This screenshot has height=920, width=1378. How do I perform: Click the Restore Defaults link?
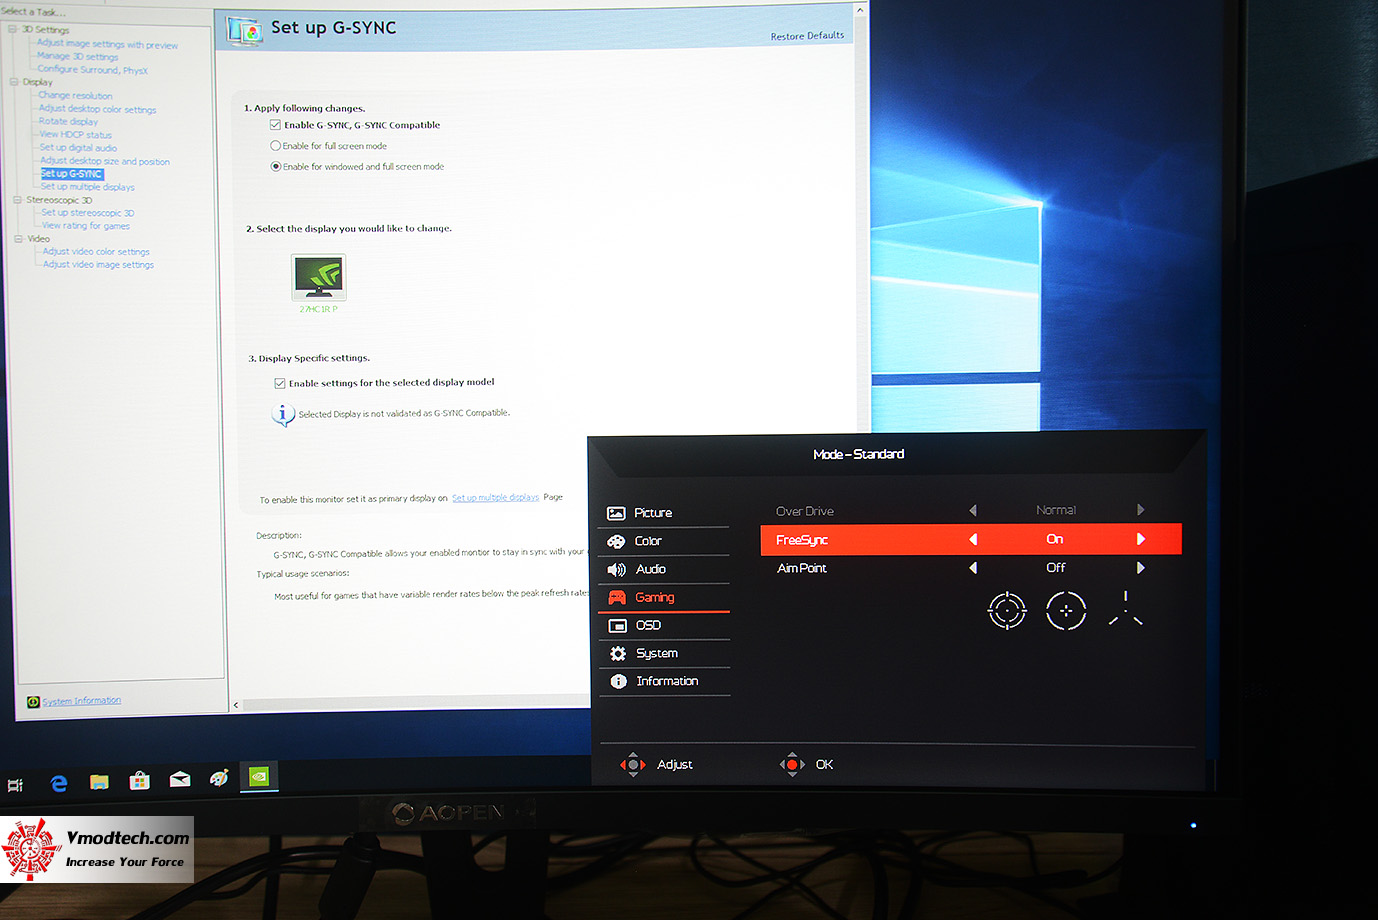(x=806, y=35)
